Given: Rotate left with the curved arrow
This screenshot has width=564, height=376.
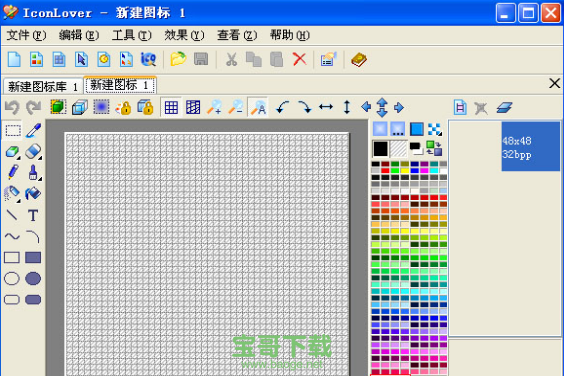Looking at the screenshot, I should (x=283, y=107).
